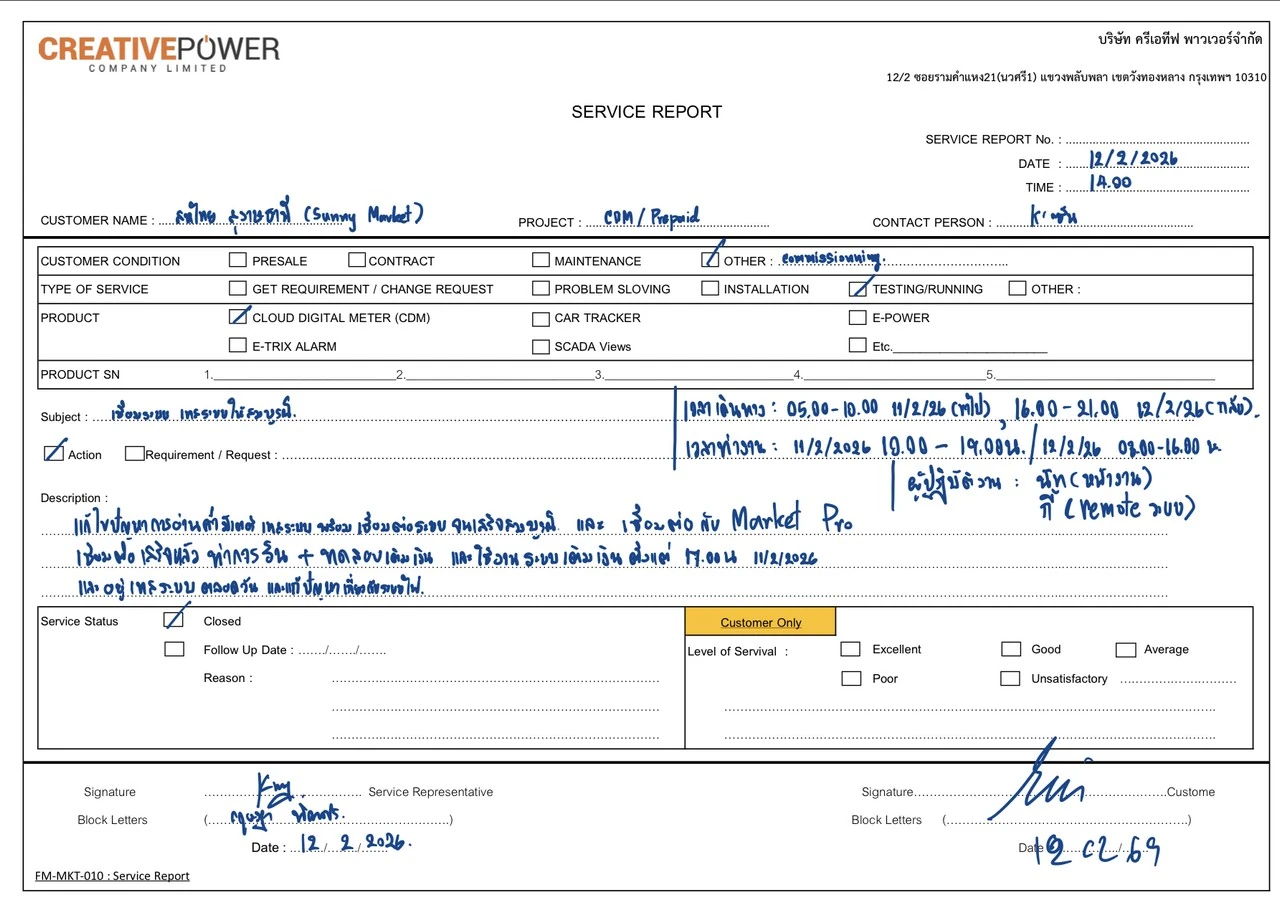
Task: Click the Creative Power company logo
Action: 159,53
